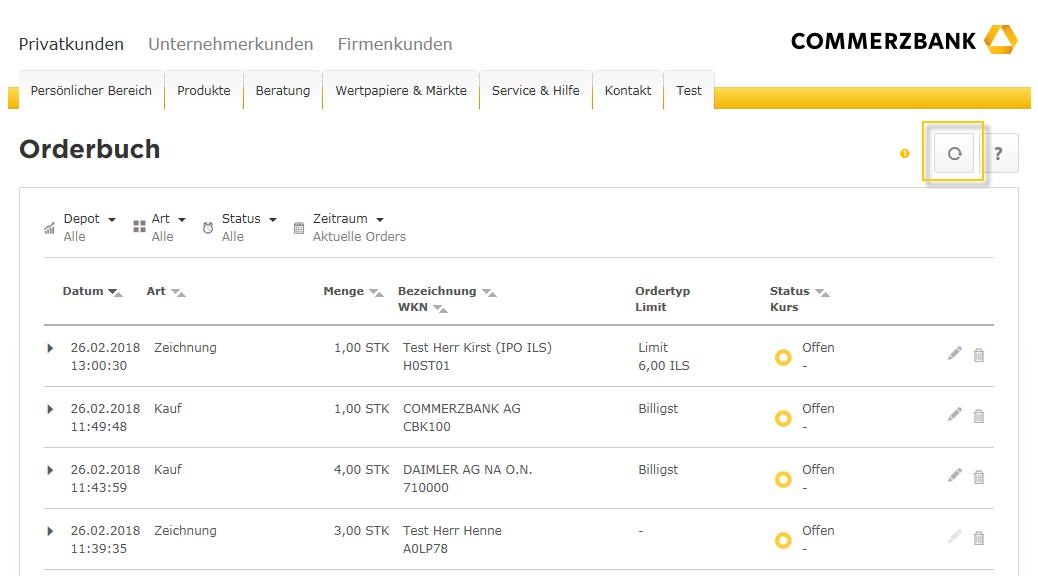Click the yellow info indicator icon
The height and width of the screenshot is (576, 1038).
[905, 153]
